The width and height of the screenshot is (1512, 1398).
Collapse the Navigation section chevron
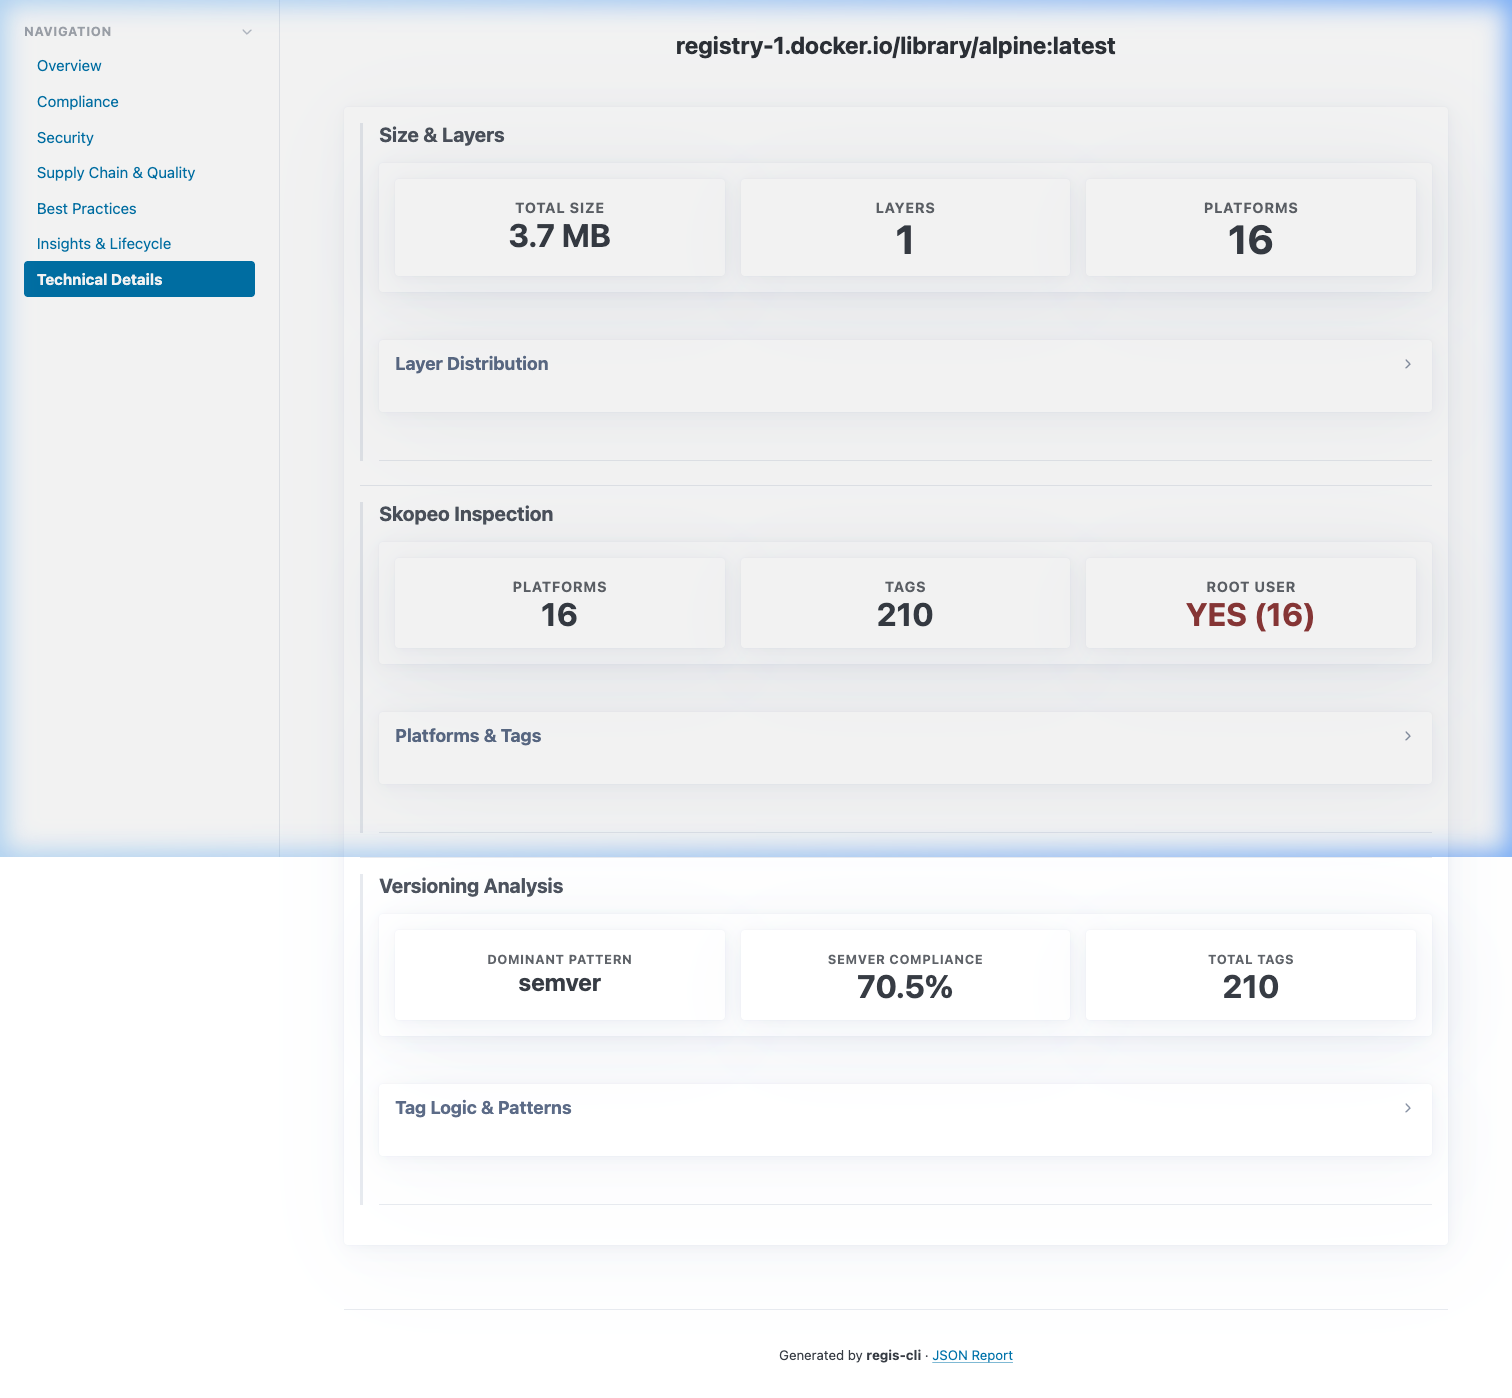coord(247,32)
